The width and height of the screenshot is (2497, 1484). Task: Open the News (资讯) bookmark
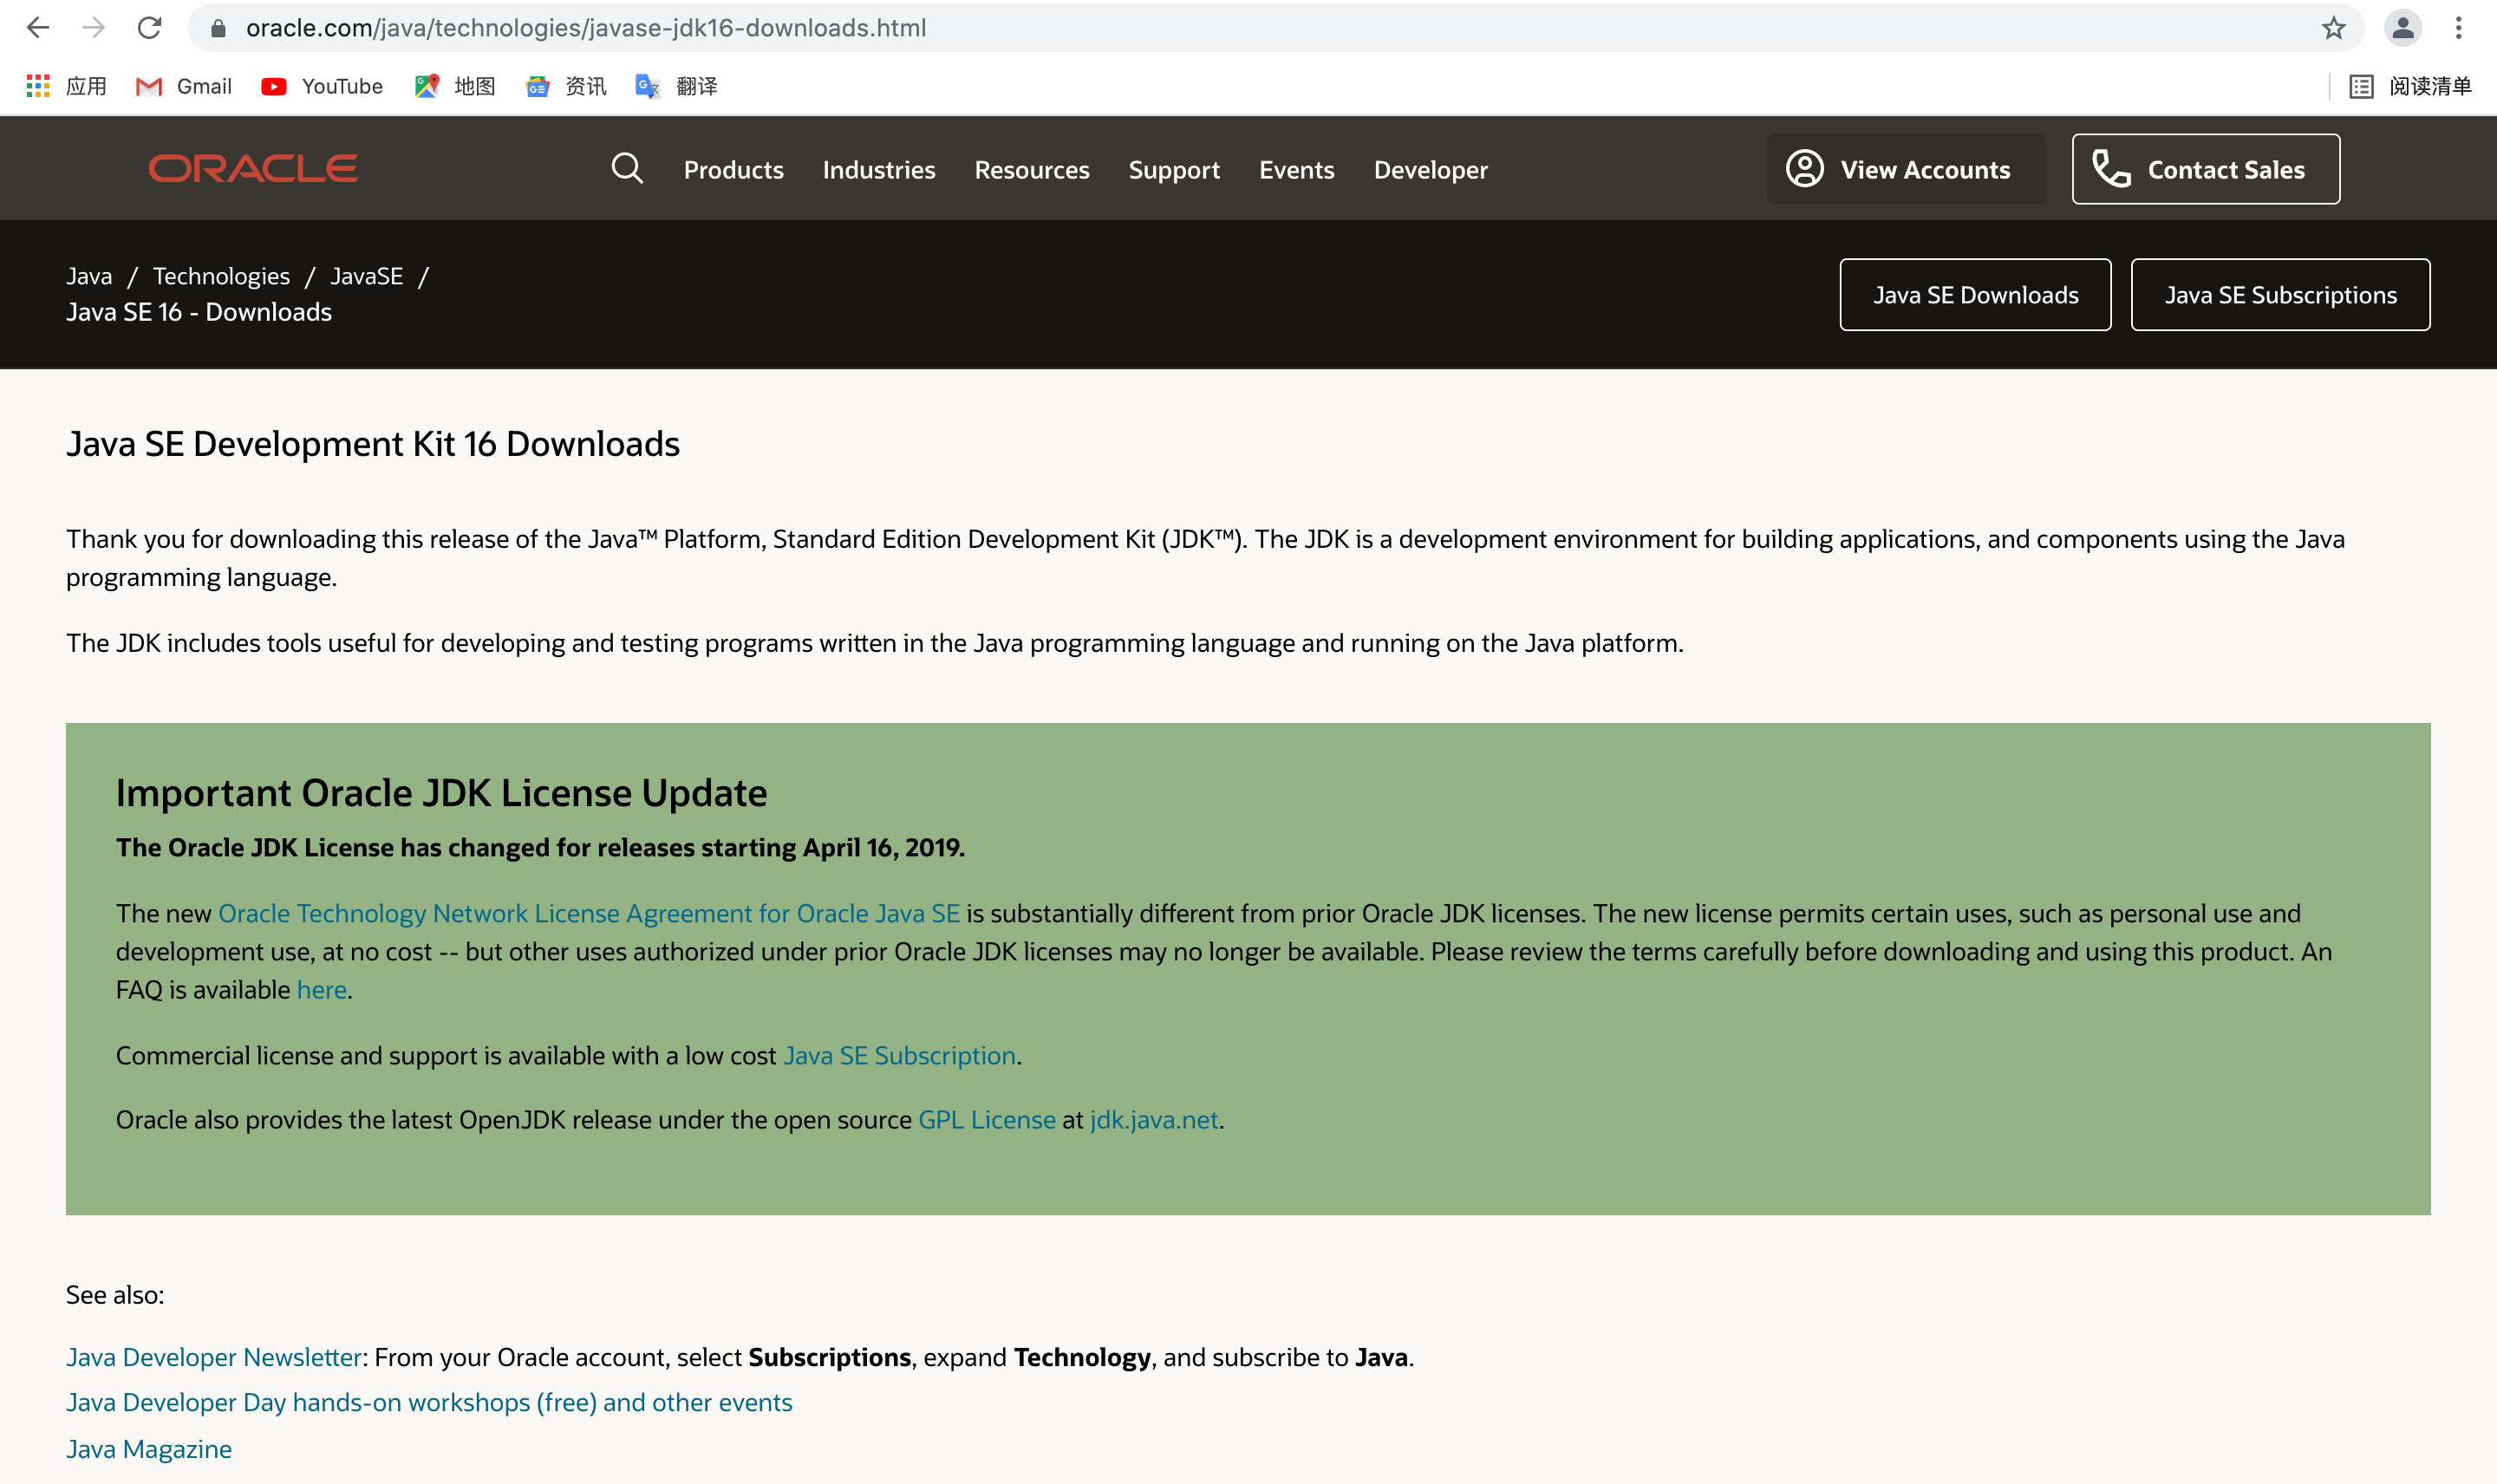[x=566, y=86]
